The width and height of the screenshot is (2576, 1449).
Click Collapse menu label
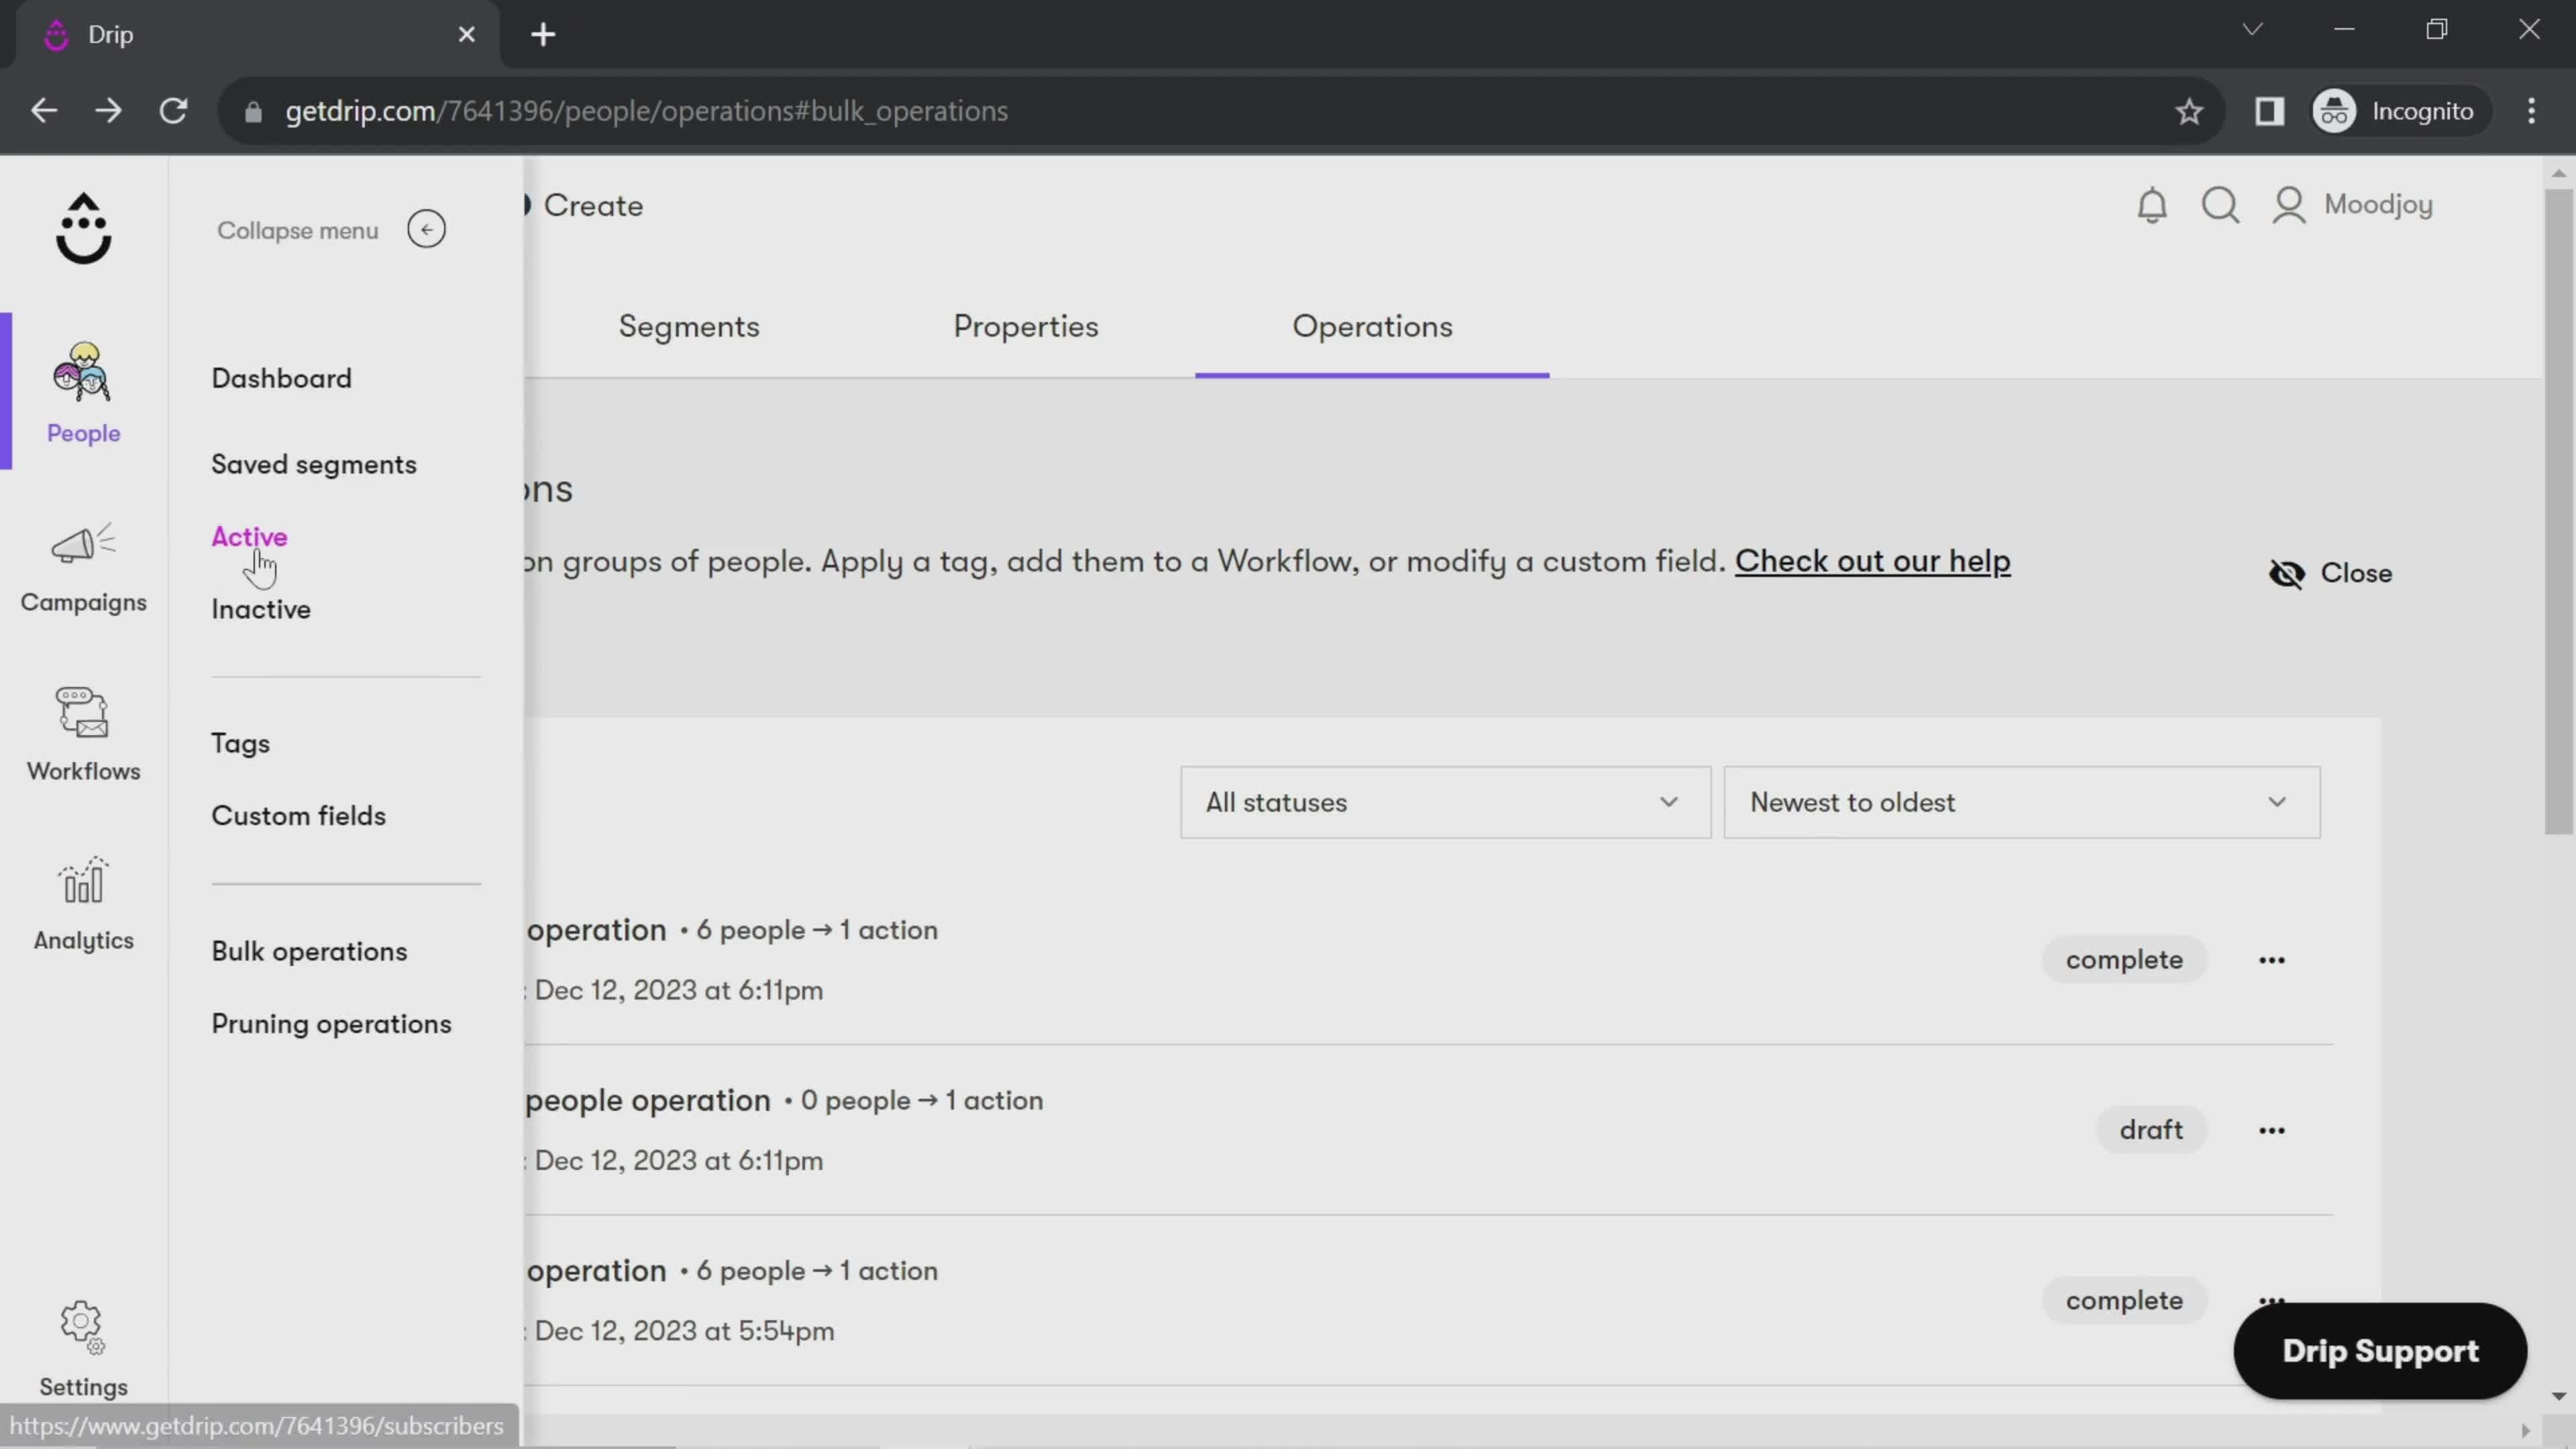point(298,231)
